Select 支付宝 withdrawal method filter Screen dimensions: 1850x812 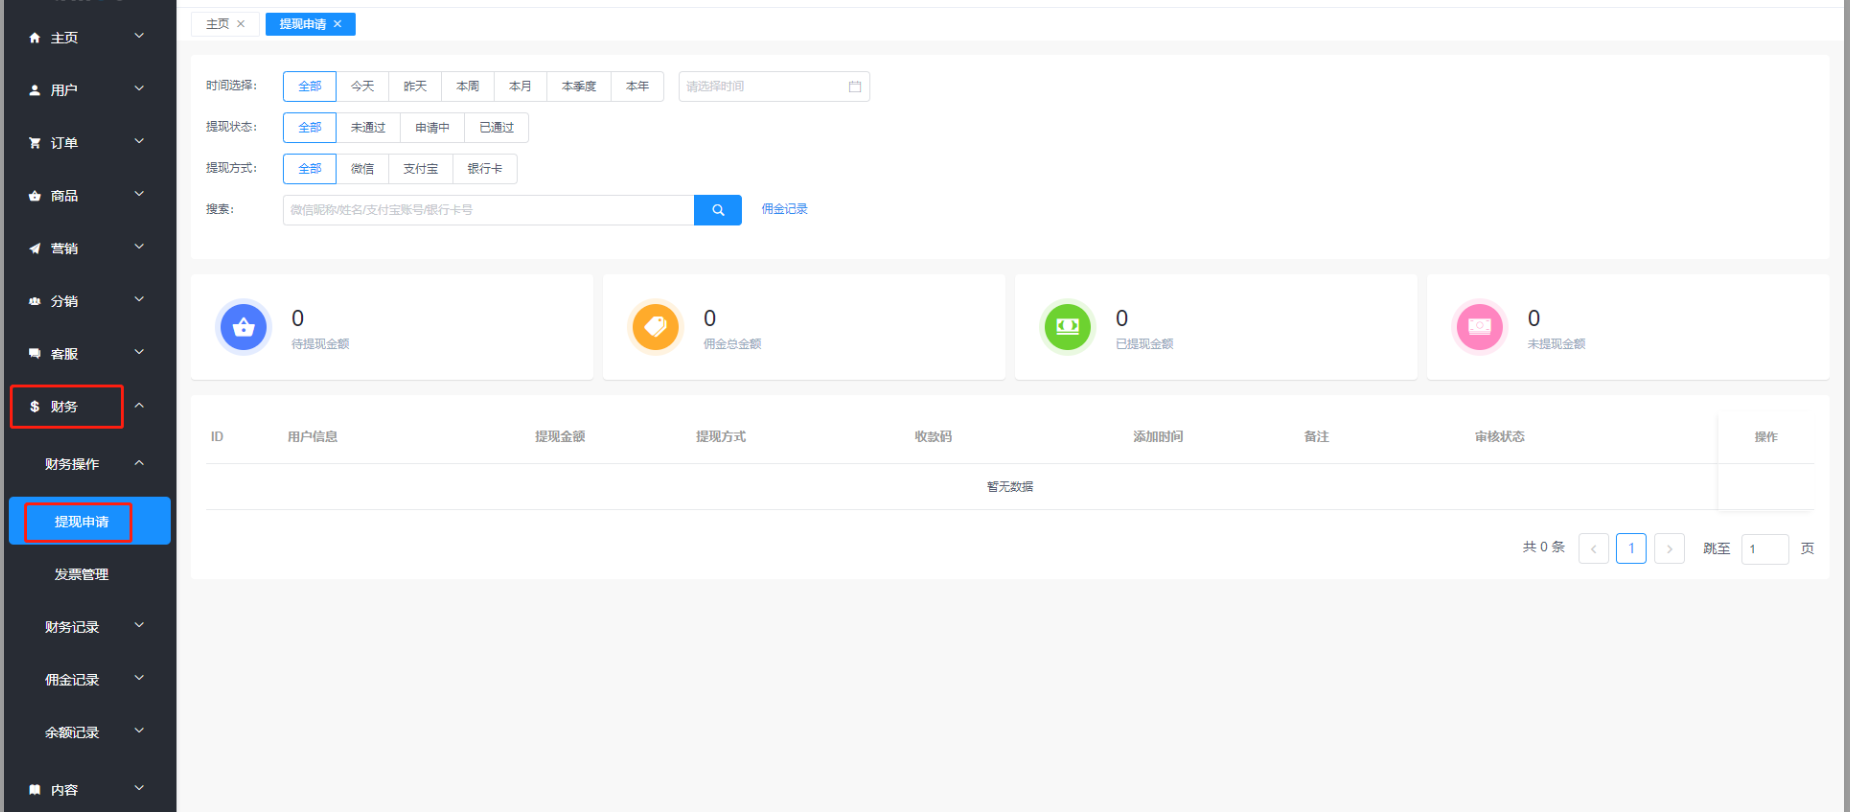(420, 169)
